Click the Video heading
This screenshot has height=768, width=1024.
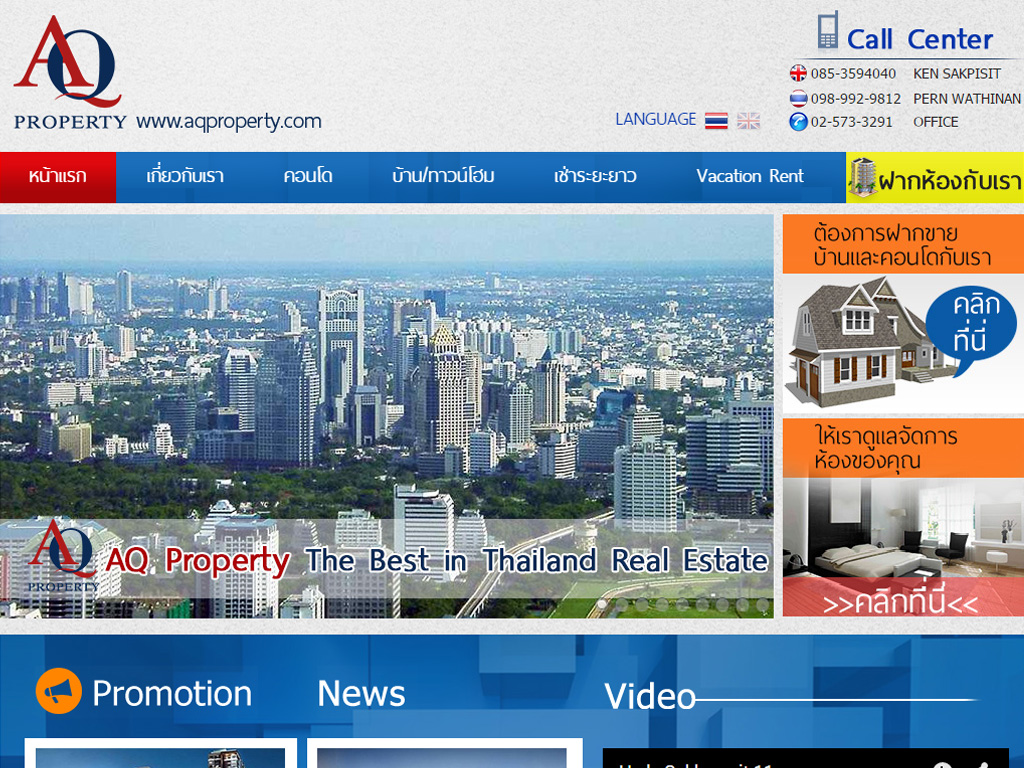(650, 696)
